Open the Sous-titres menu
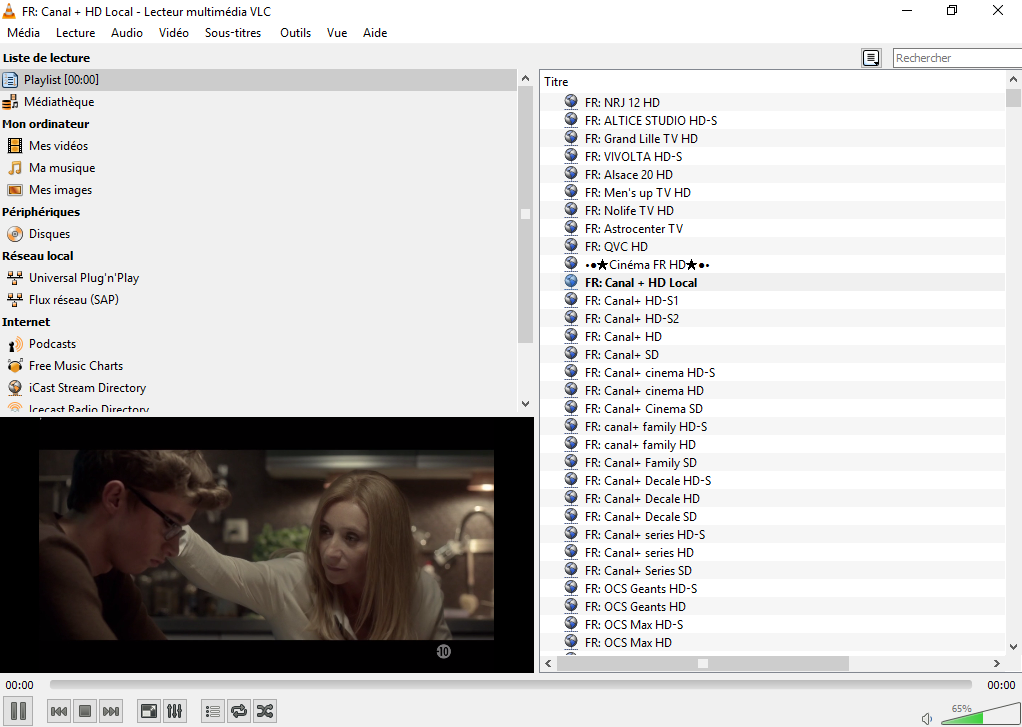 (233, 32)
